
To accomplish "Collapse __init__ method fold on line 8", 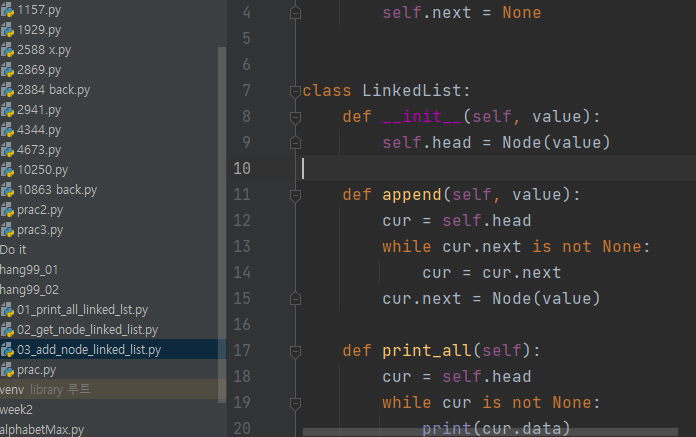I will [x=295, y=117].
